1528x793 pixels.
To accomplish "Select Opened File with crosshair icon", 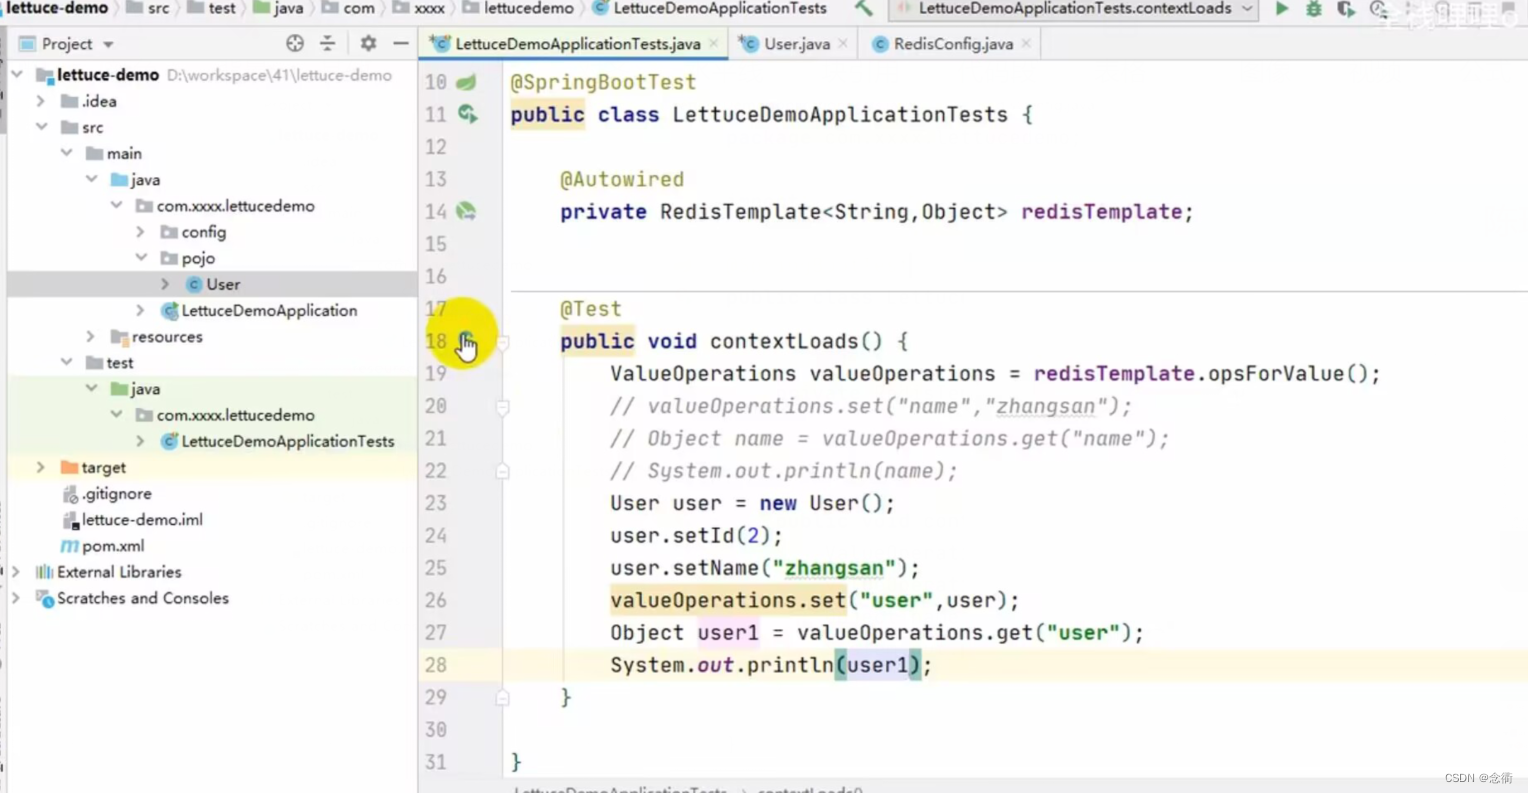I will [x=295, y=43].
